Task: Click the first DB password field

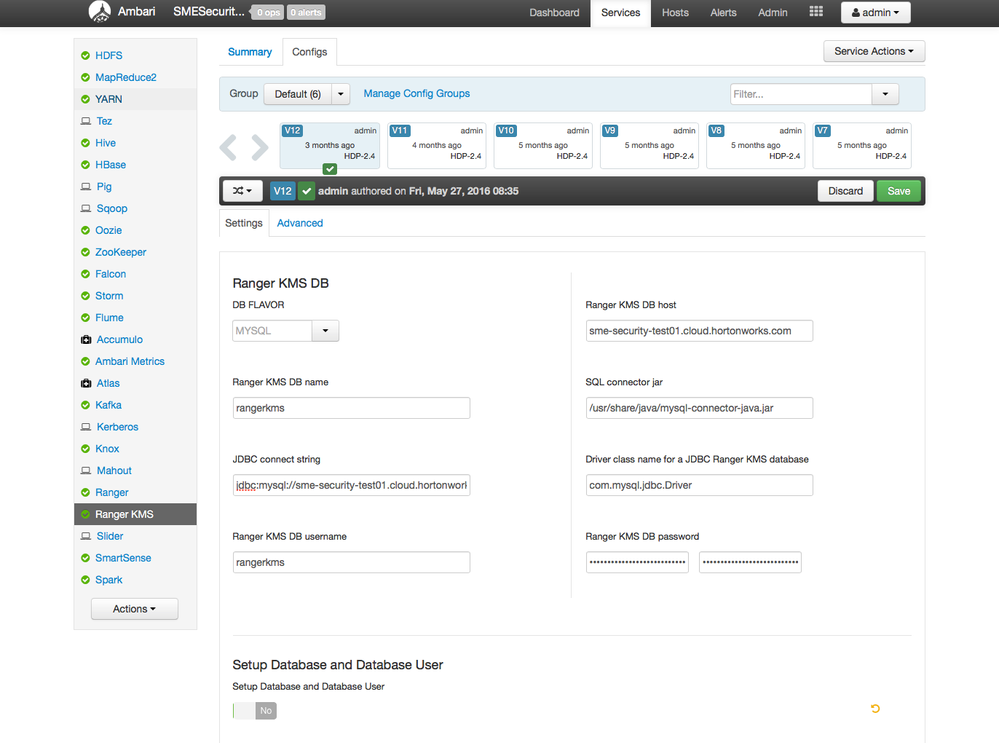Action: click(x=637, y=562)
